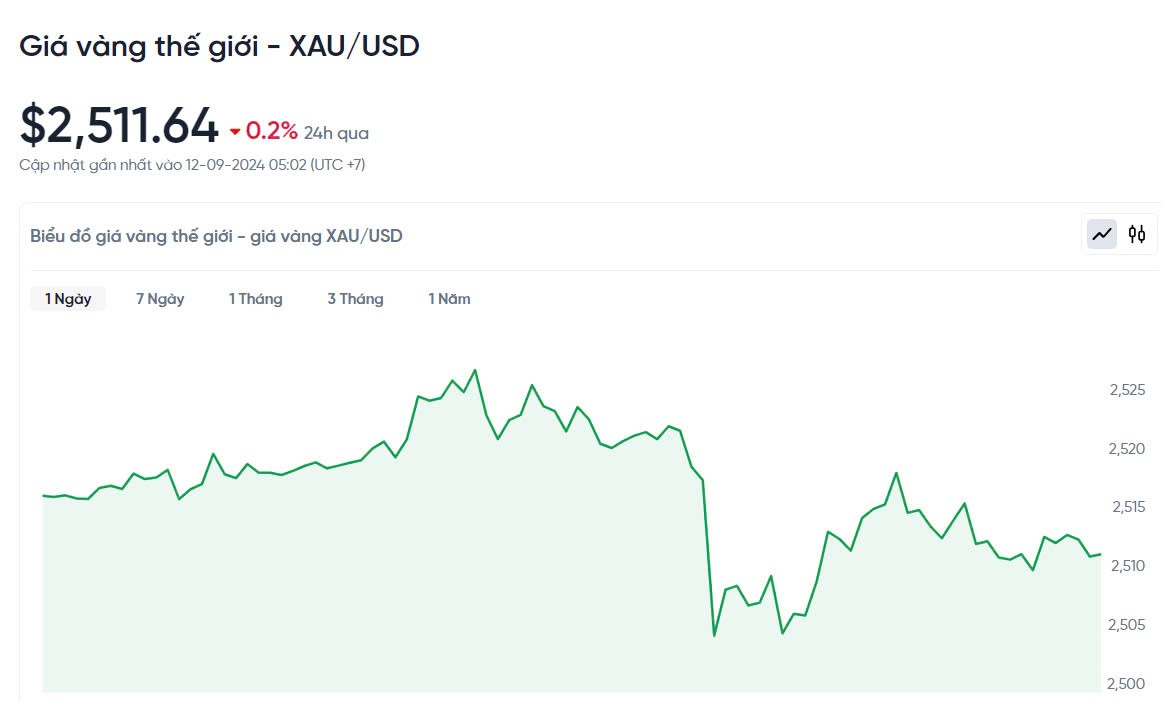This screenshot has width=1162, height=702.
Task: Click the 2,500 y-axis label
Action: click(1127, 684)
